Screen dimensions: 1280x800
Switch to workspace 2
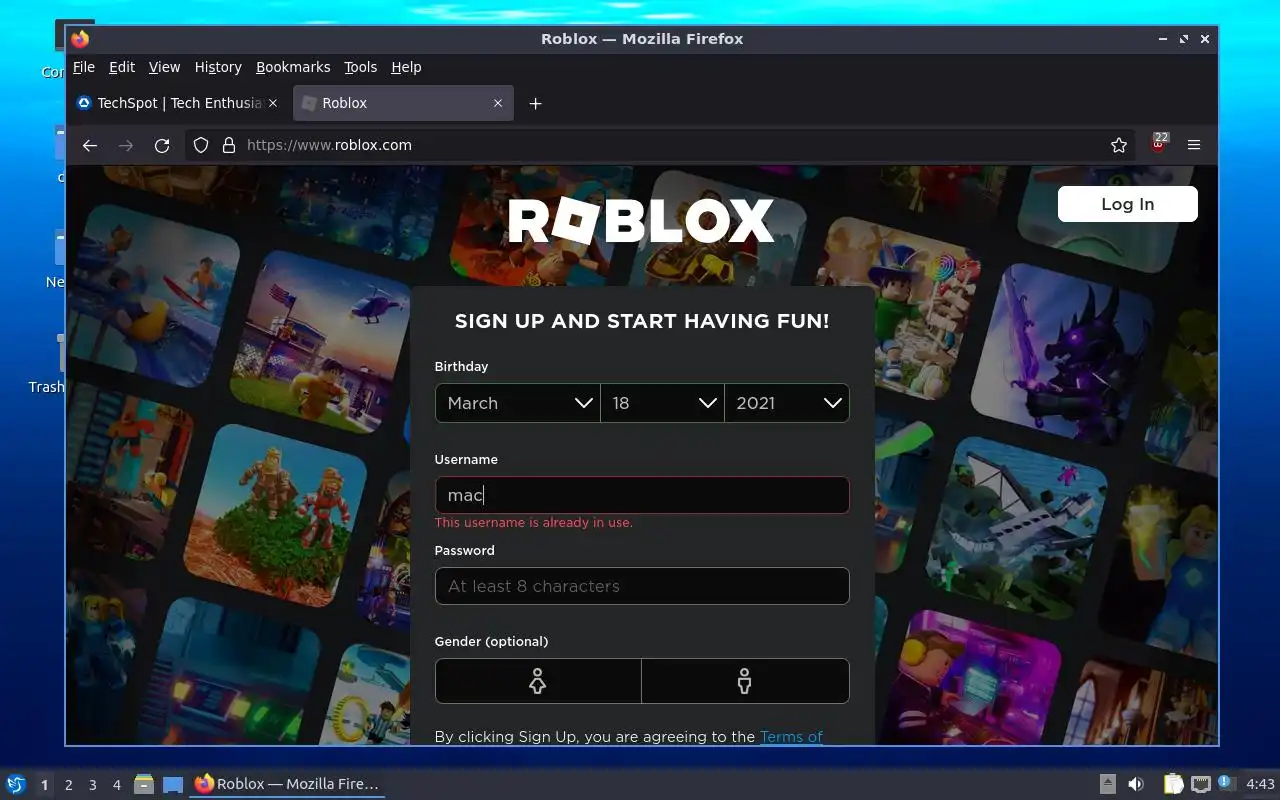coord(68,785)
